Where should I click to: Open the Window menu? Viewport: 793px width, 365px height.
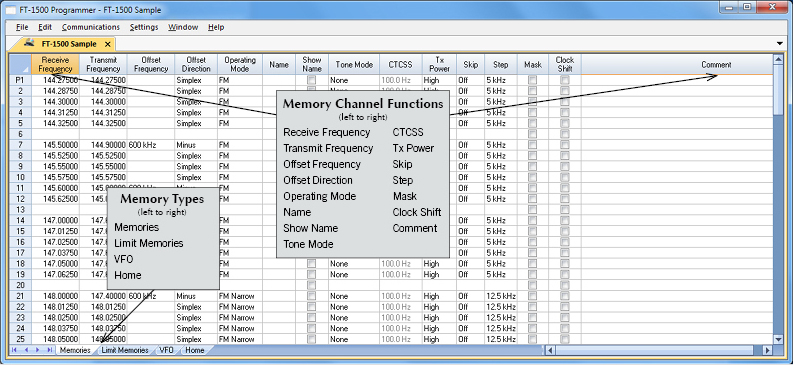[x=183, y=27]
